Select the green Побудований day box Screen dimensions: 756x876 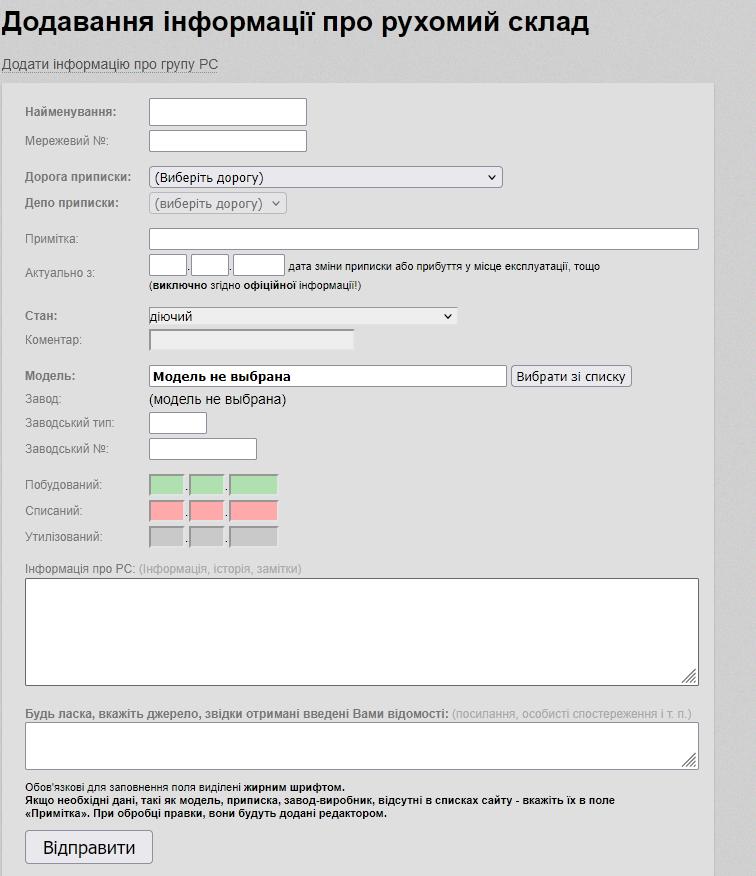pos(167,484)
